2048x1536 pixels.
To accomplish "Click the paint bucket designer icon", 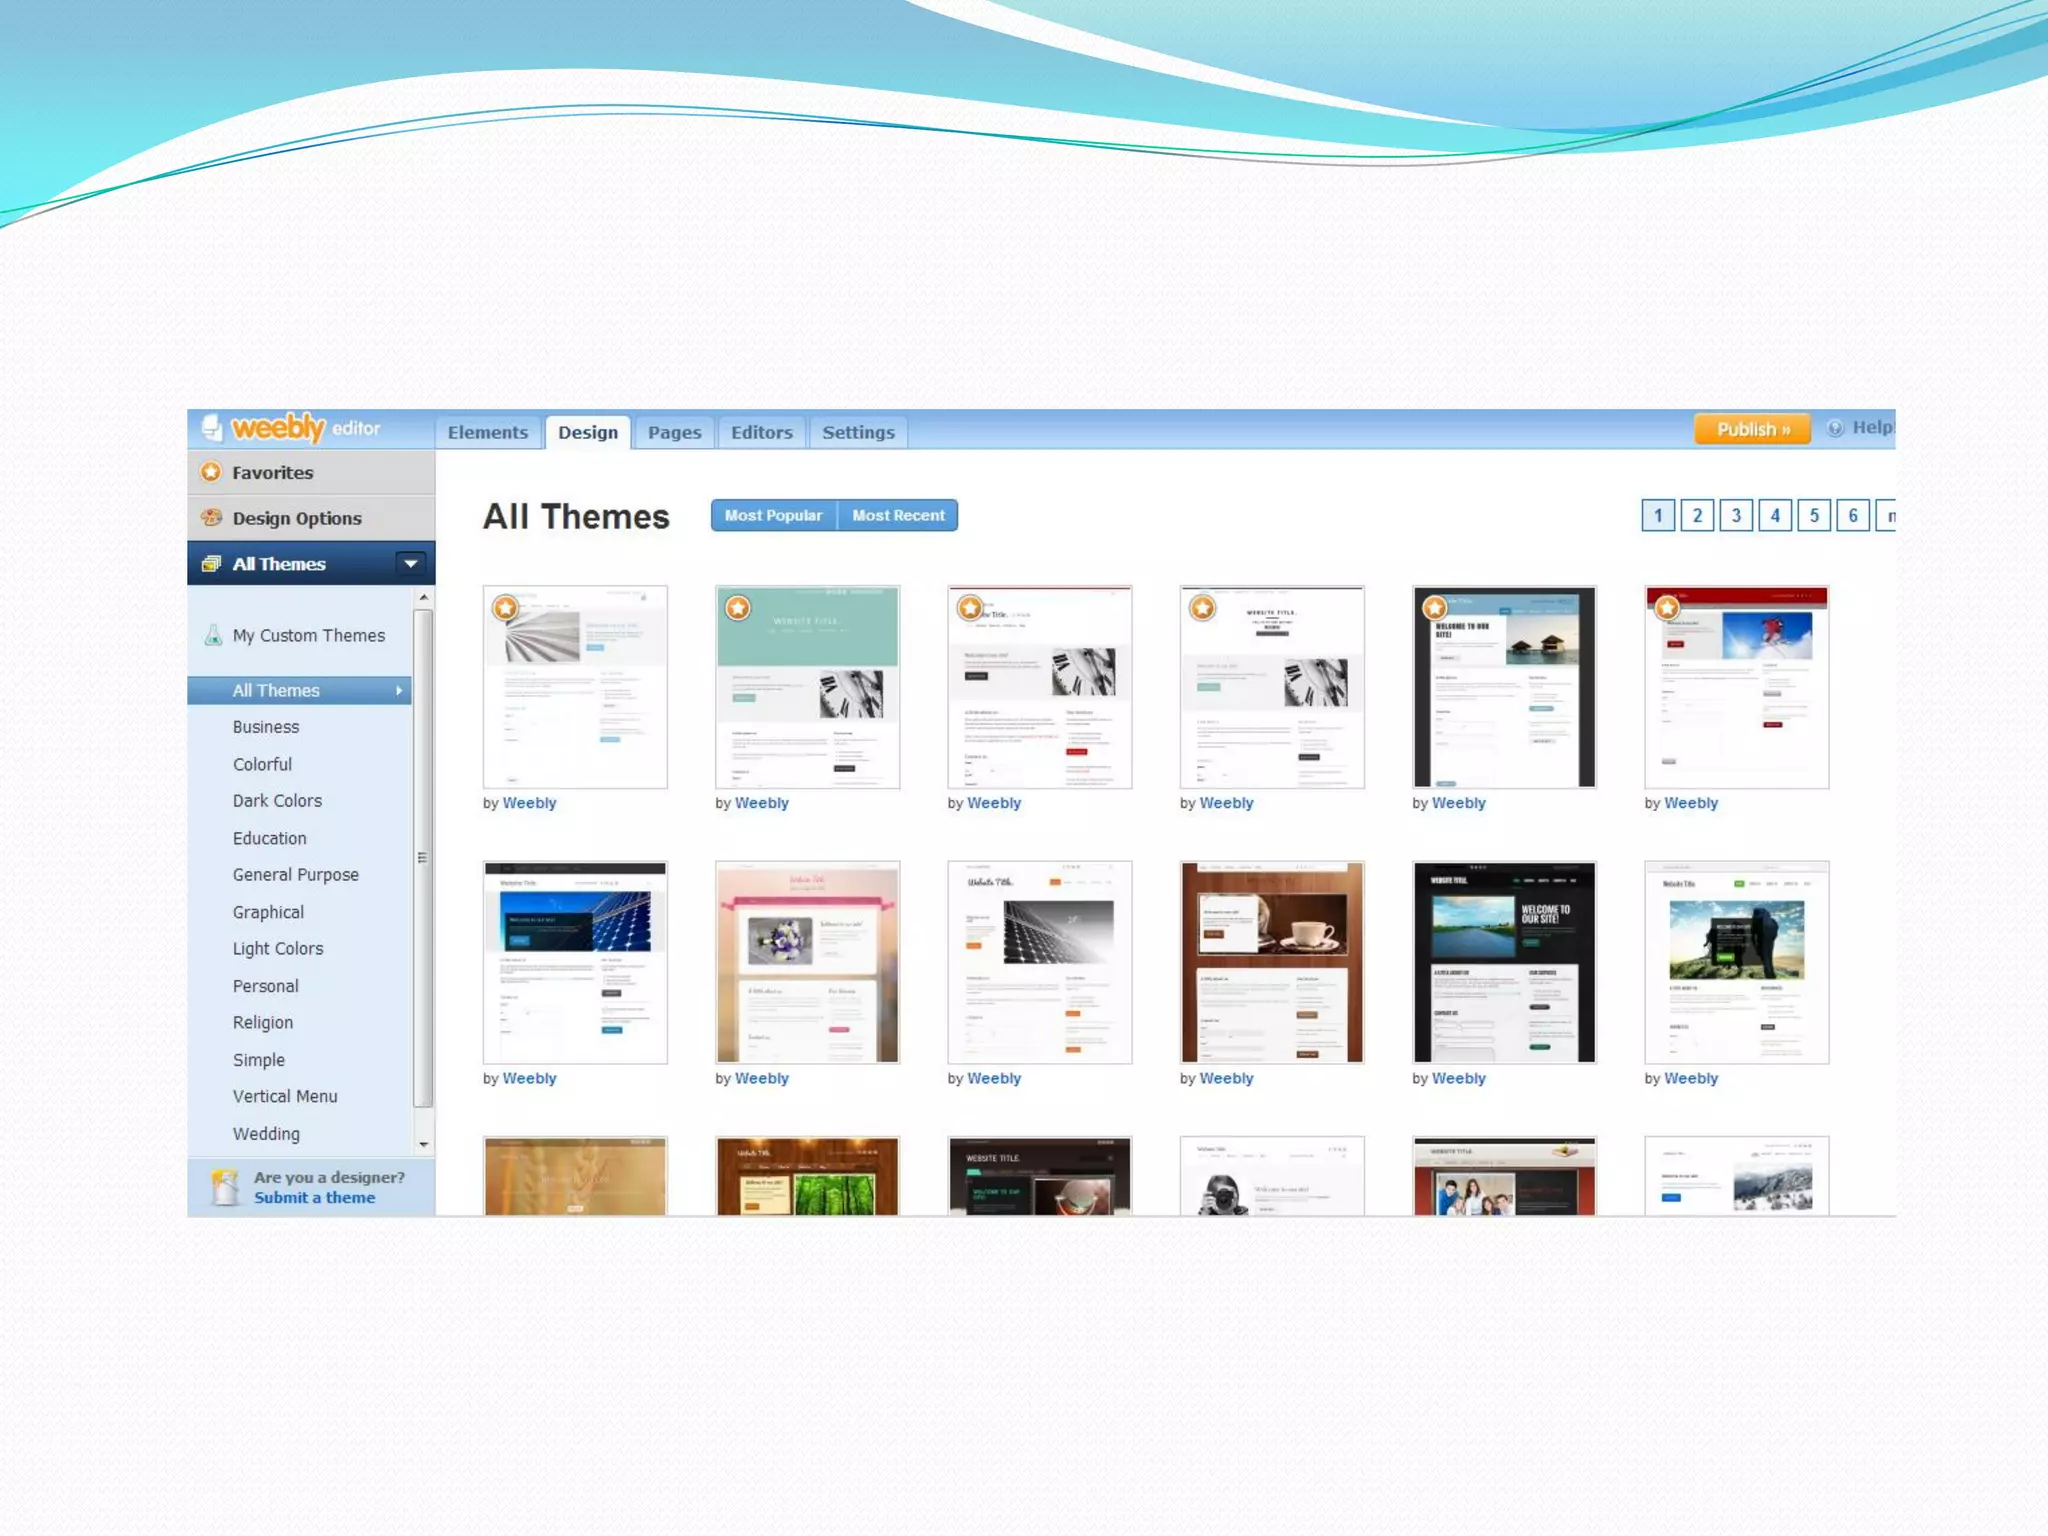I will [224, 1187].
